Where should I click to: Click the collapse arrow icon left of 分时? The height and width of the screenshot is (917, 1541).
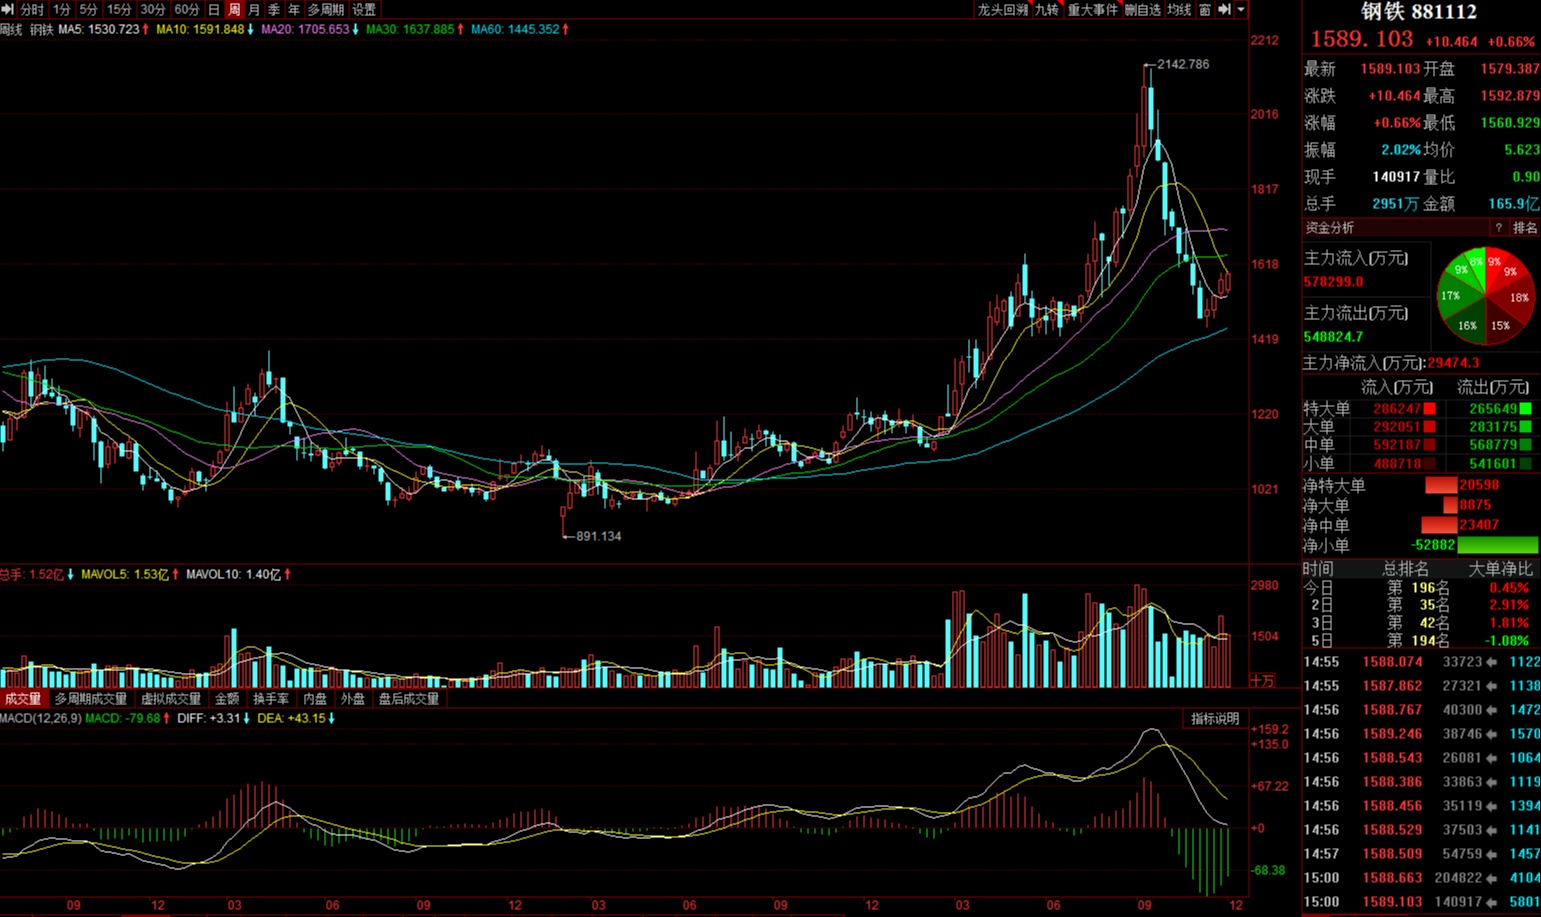pyautogui.click(x=8, y=9)
